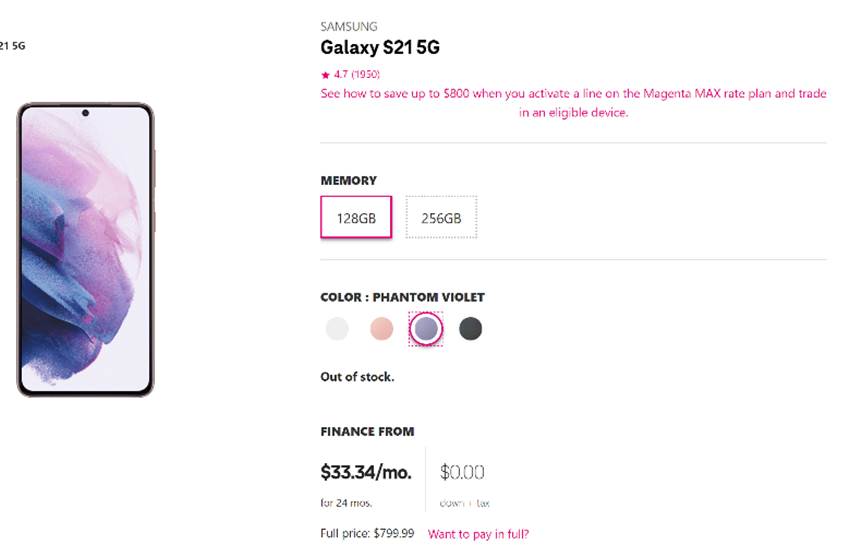
Task: Select the Phantom Violet color swatch
Action: point(426,328)
